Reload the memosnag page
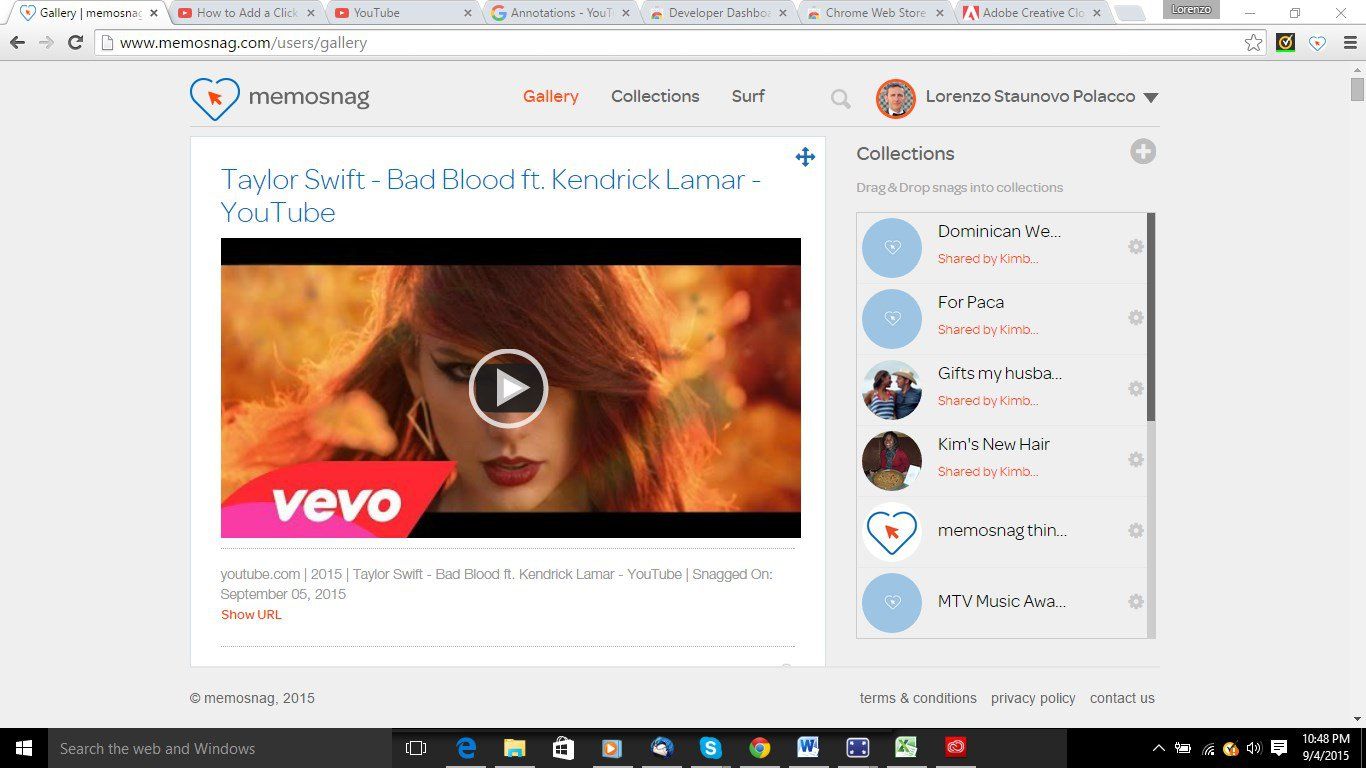The width and height of the screenshot is (1366, 768). coord(75,43)
